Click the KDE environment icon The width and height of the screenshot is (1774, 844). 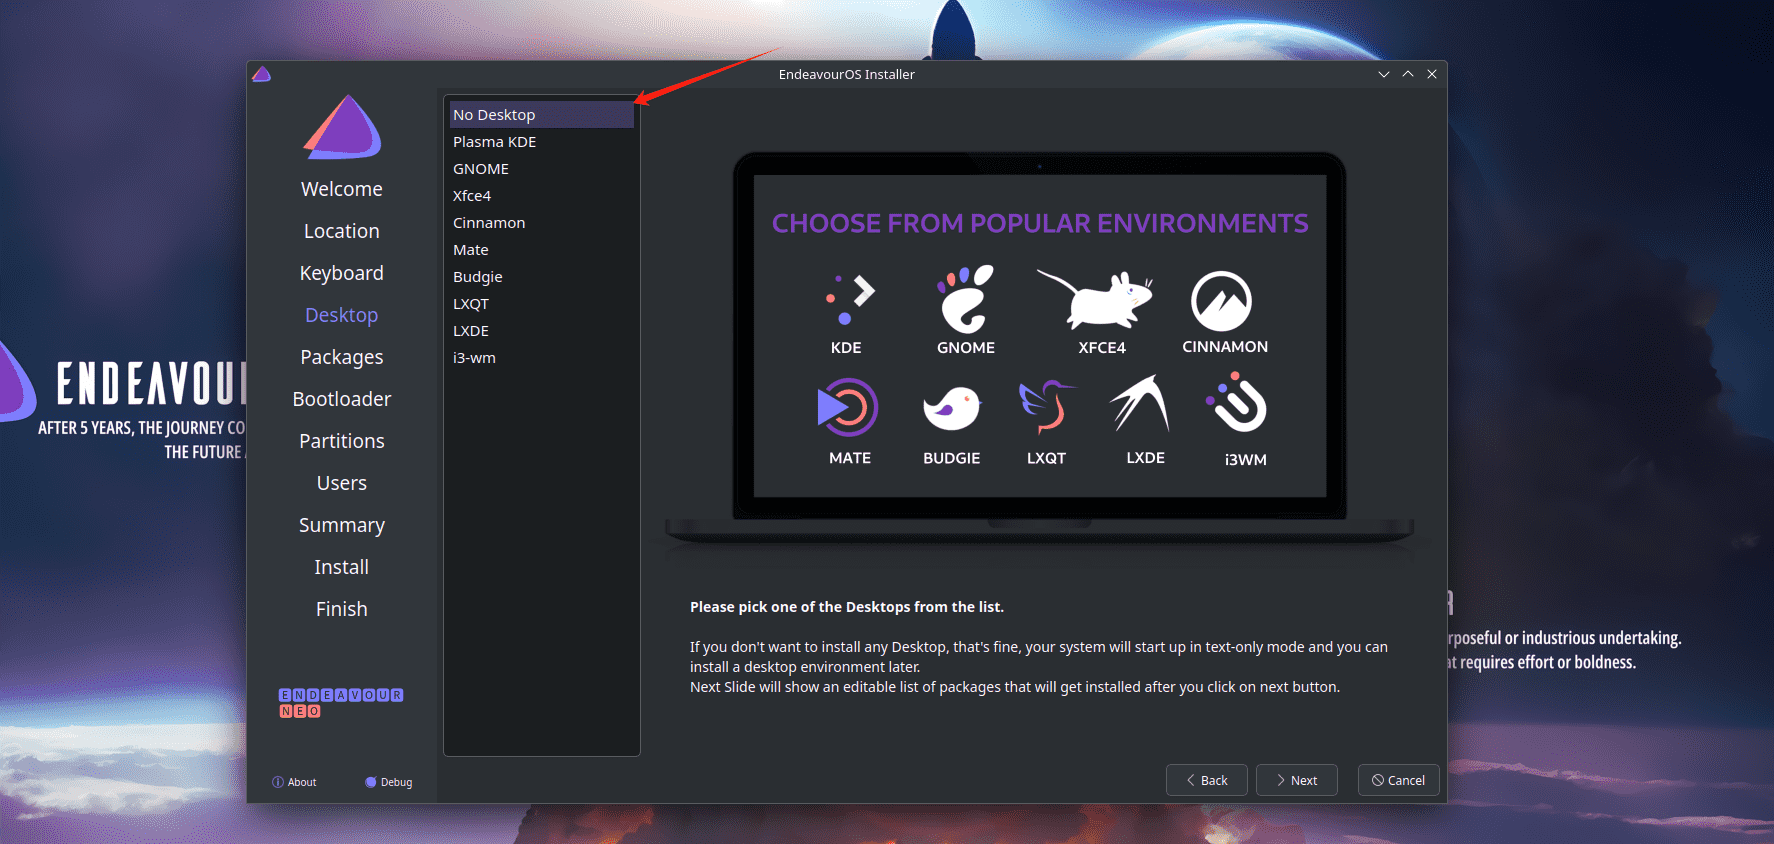[x=850, y=299]
